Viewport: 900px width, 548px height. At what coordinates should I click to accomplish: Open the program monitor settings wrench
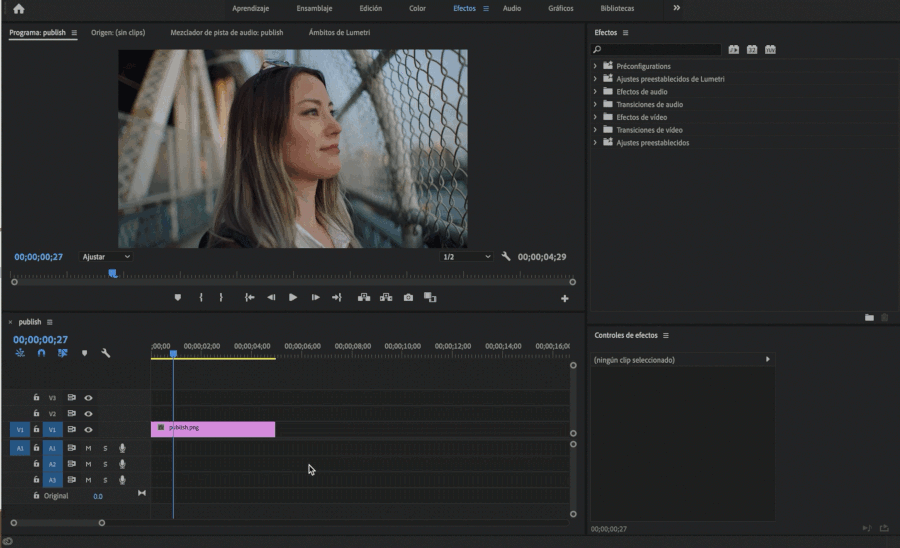pyautogui.click(x=506, y=256)
